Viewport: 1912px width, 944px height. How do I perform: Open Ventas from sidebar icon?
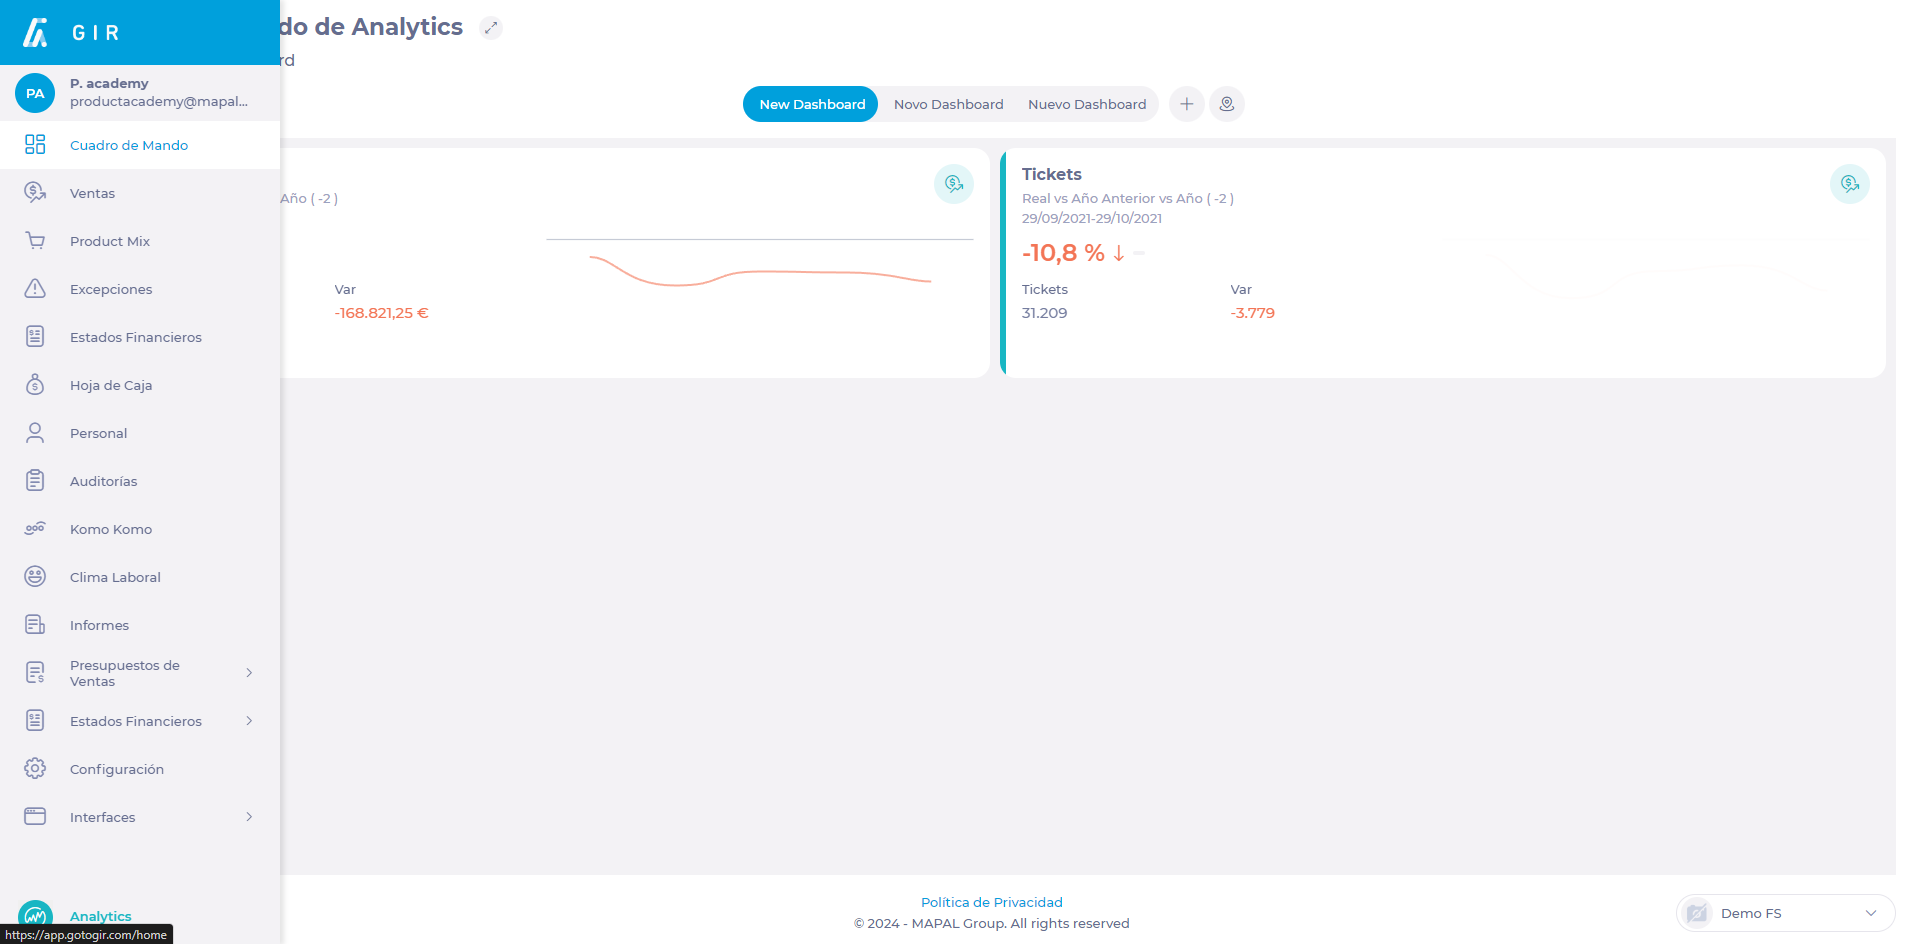pyautogui.click(x=35, y=193)
